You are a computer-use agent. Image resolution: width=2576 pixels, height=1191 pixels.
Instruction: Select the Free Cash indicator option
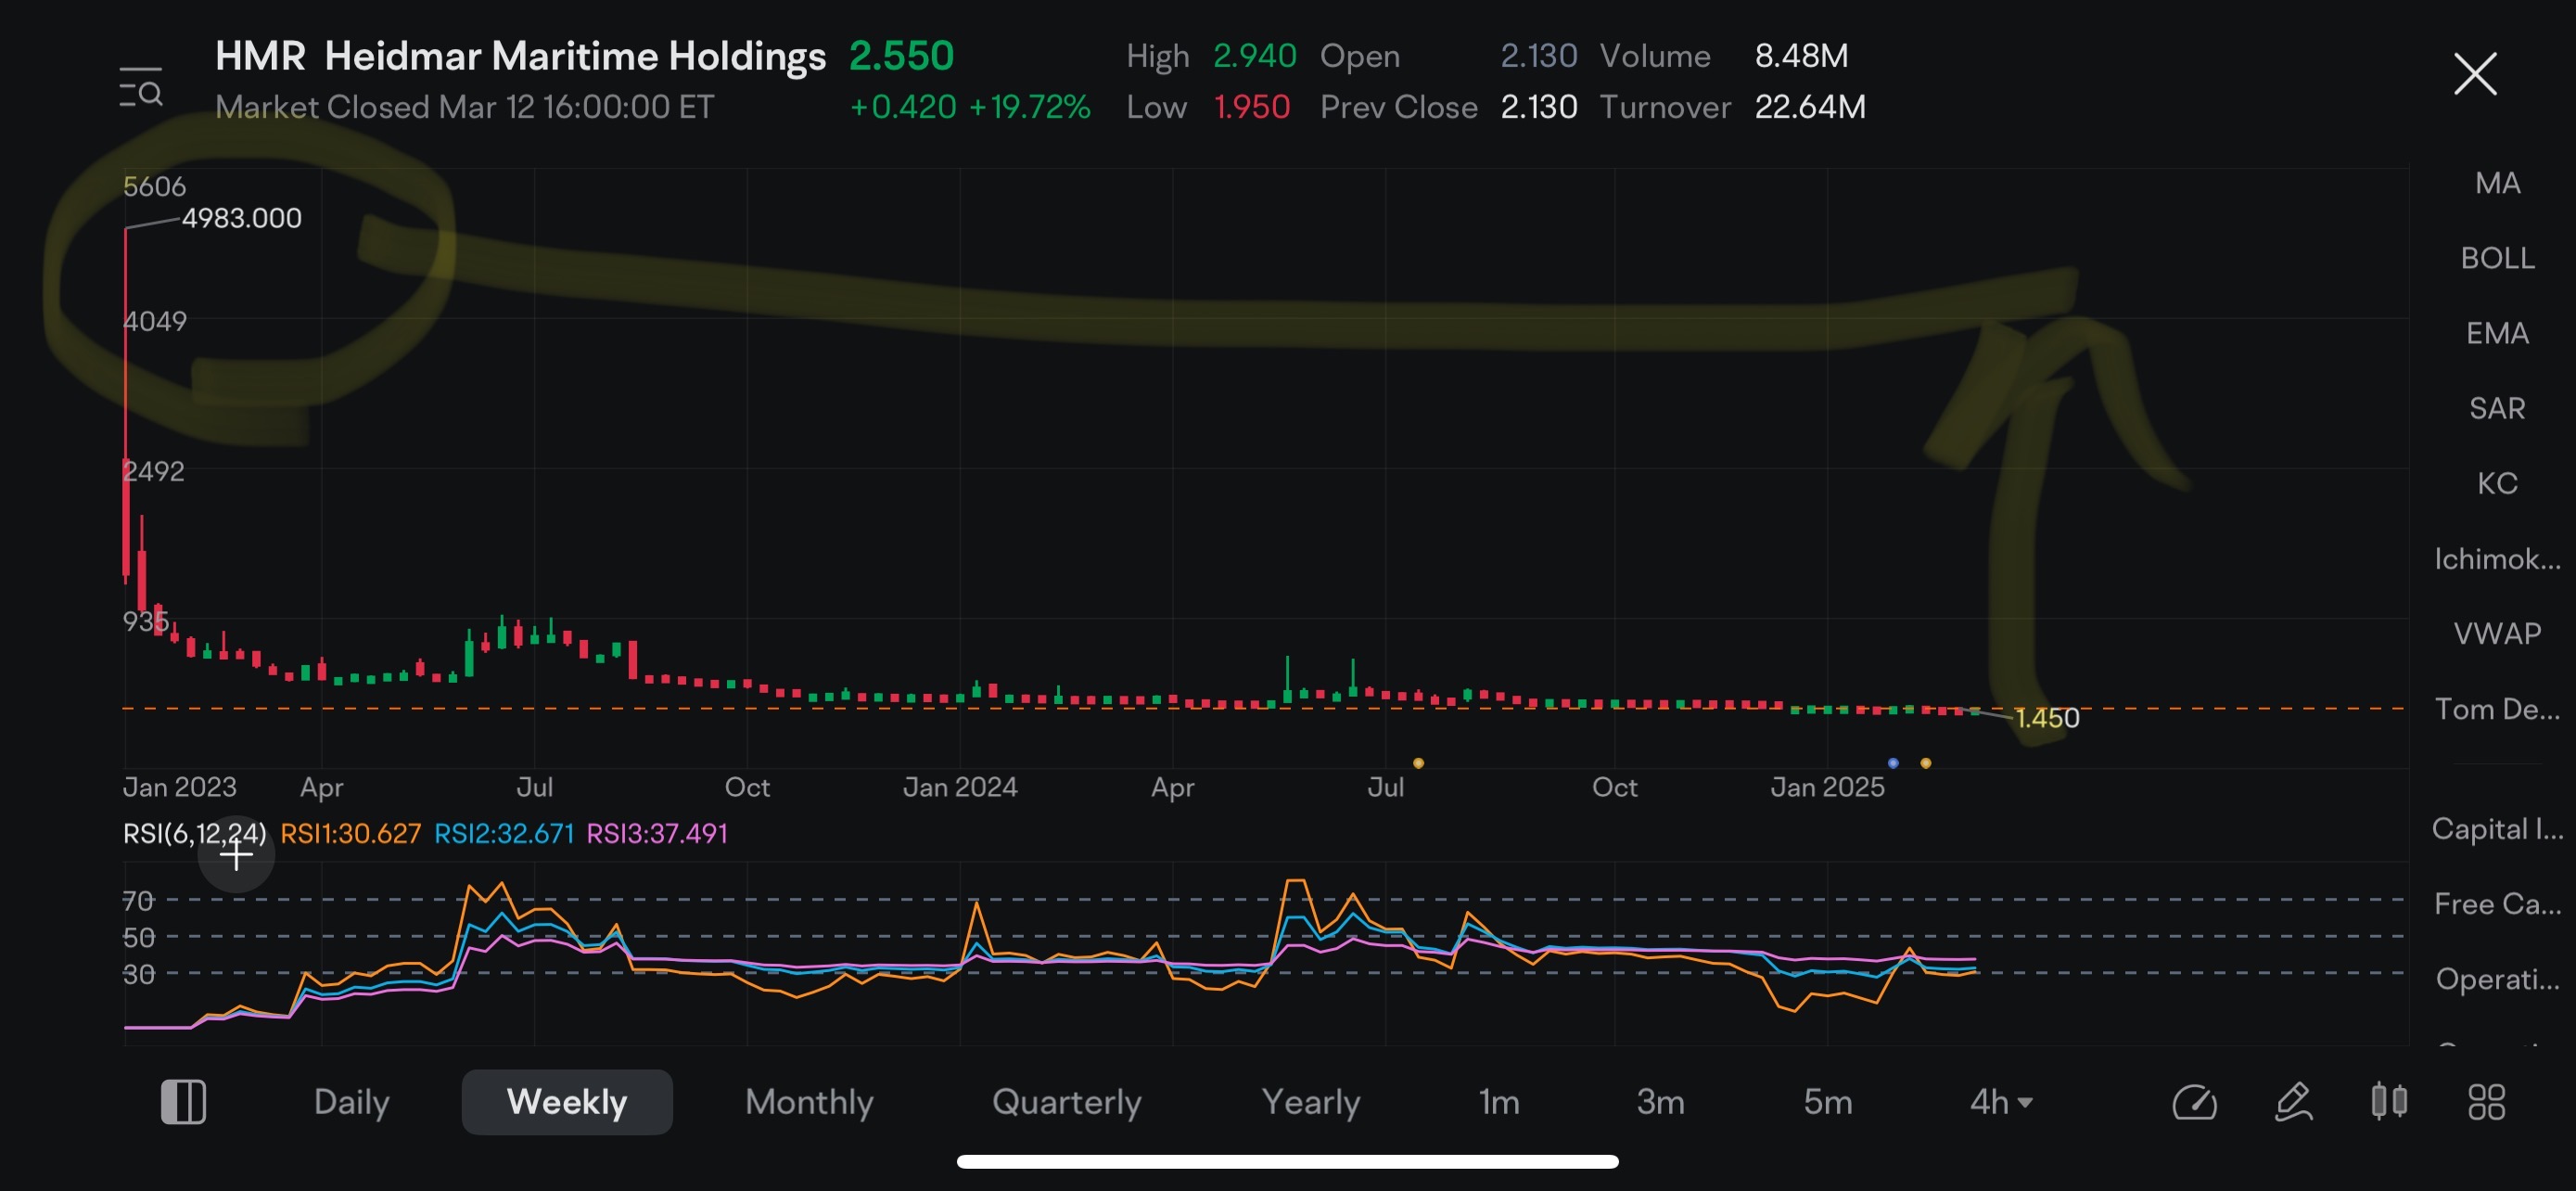click(x=2497, y=904)
